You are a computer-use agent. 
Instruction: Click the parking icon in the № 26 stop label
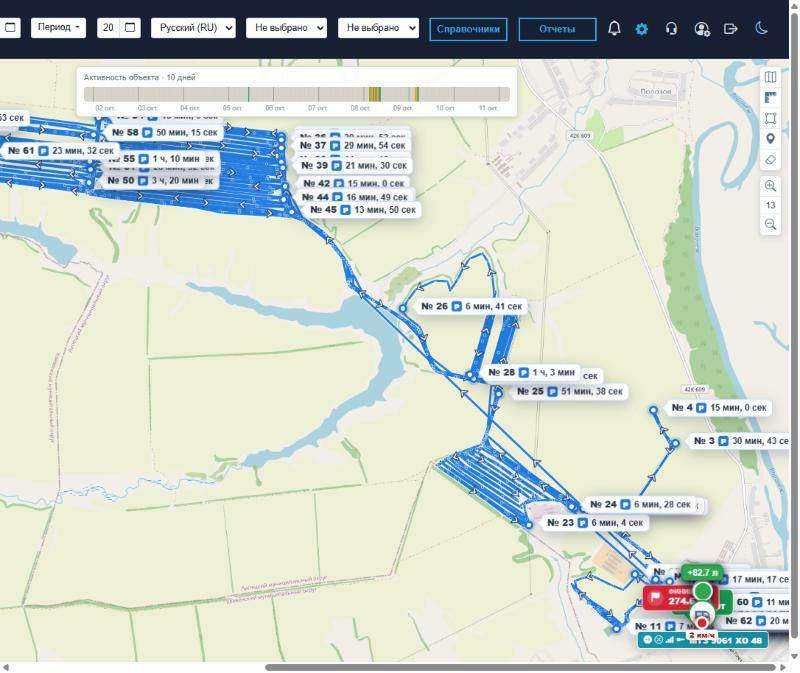(457, 307)
